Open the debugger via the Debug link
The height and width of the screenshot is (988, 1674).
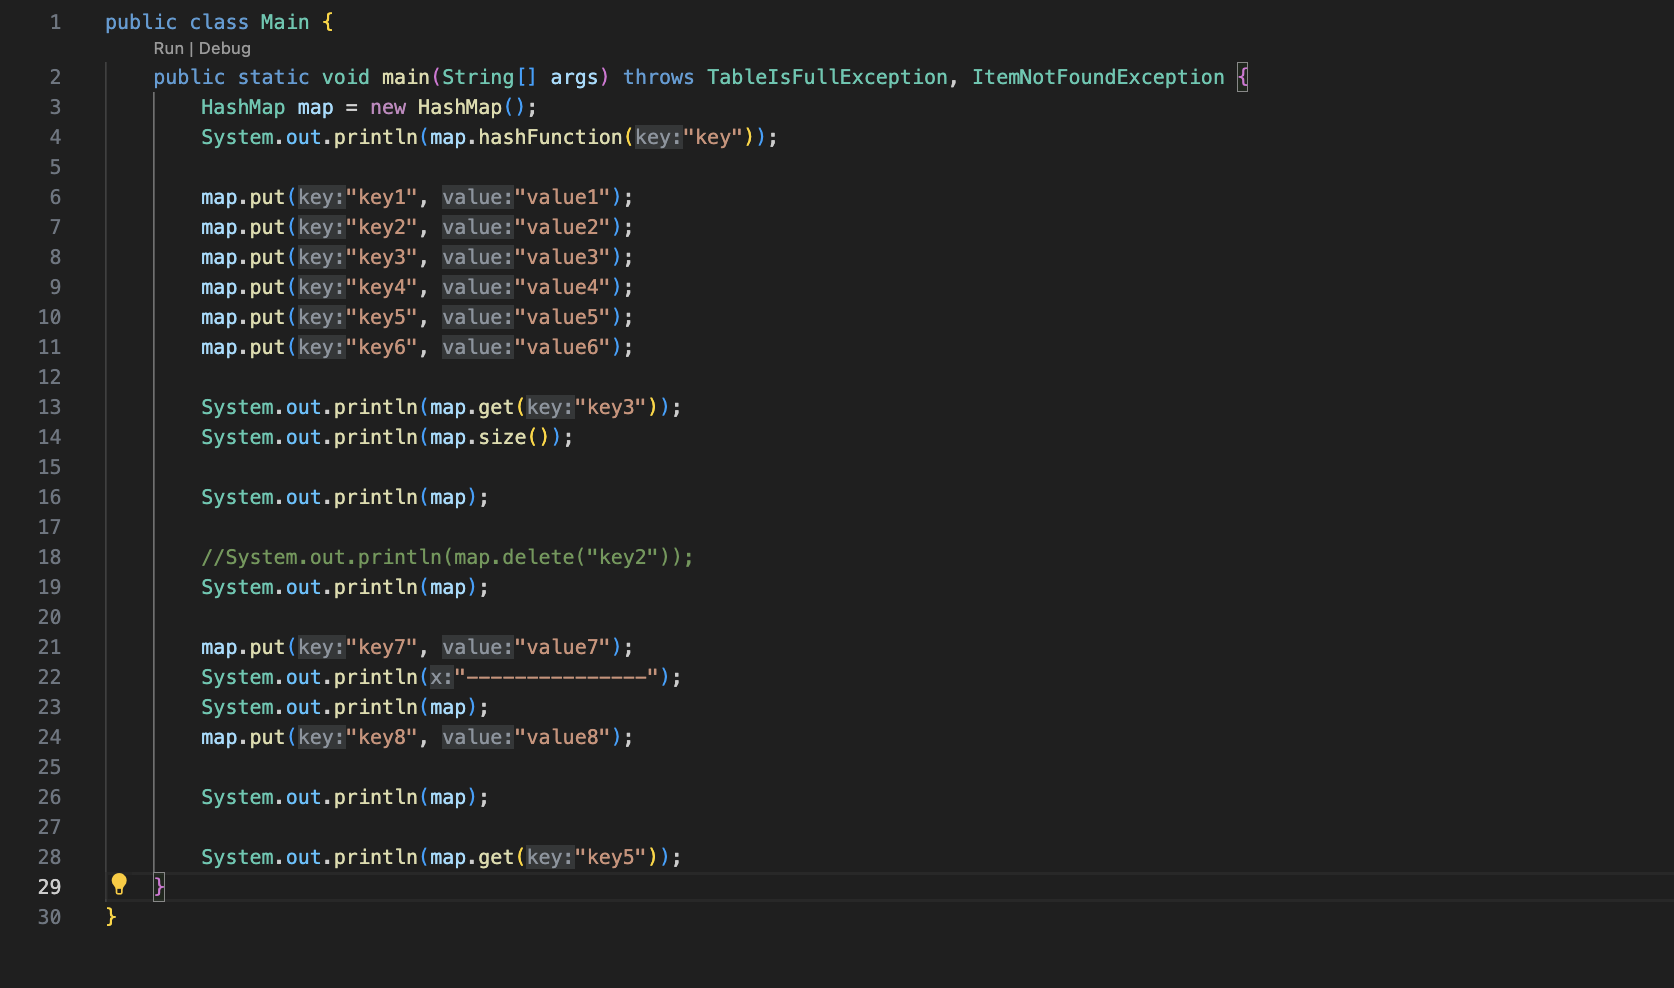click(225, 48)
